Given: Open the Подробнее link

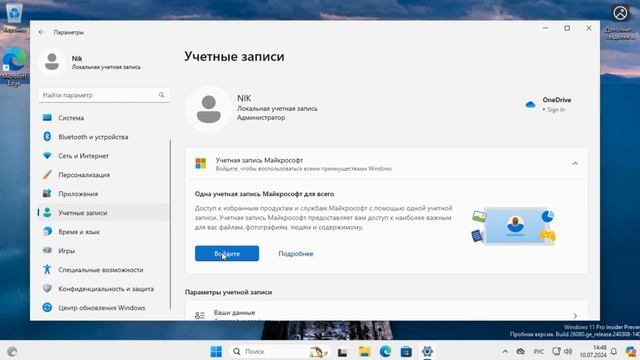Looking at the screenshot, I should (x=296, y=253).
